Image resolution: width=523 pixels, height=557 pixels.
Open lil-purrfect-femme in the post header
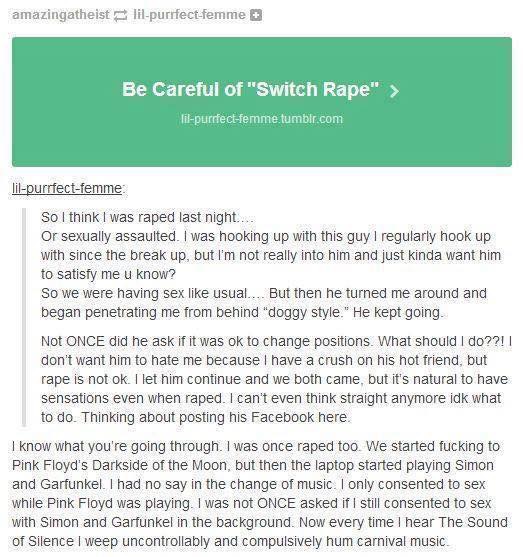point(189,15)
